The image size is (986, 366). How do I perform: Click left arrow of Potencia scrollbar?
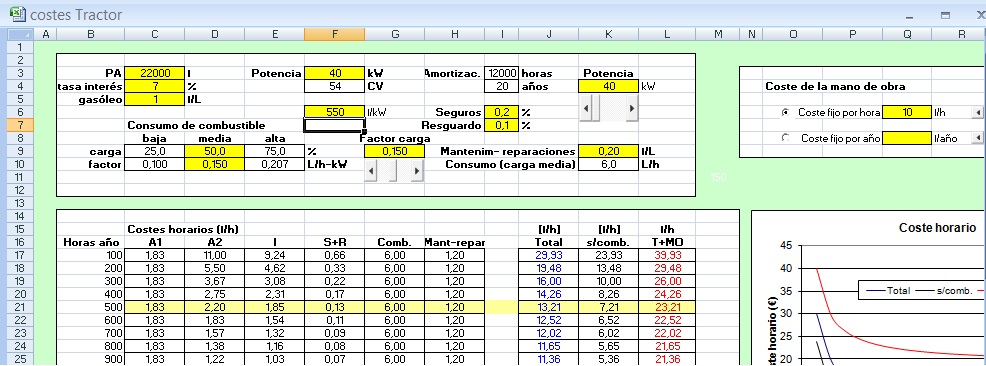(x=585, y=108)
